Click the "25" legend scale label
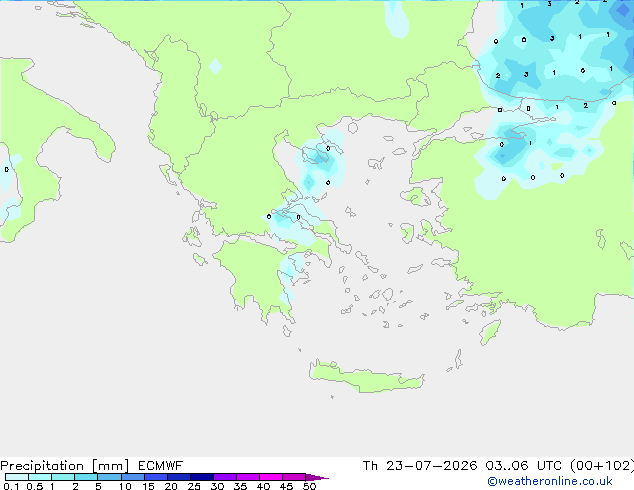Image resolution: width=634 pixels, height=490 pixels. (x=194, y=486)
